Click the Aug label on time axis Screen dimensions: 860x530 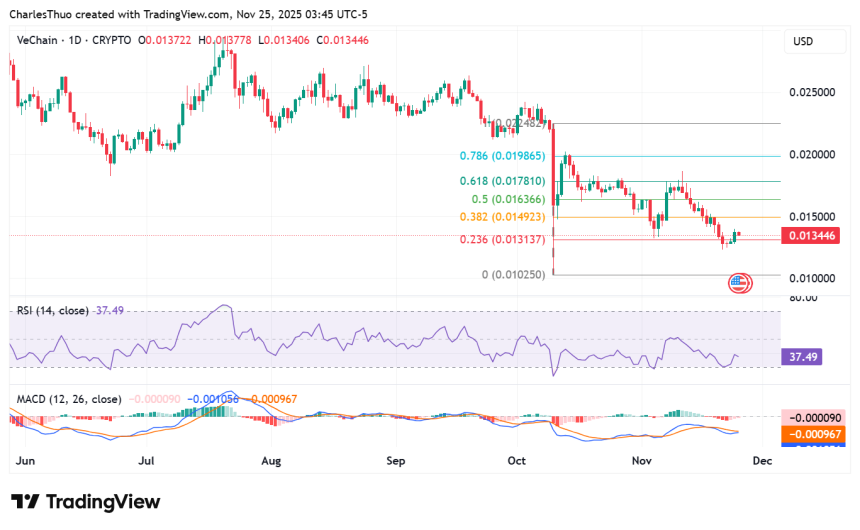270,462
